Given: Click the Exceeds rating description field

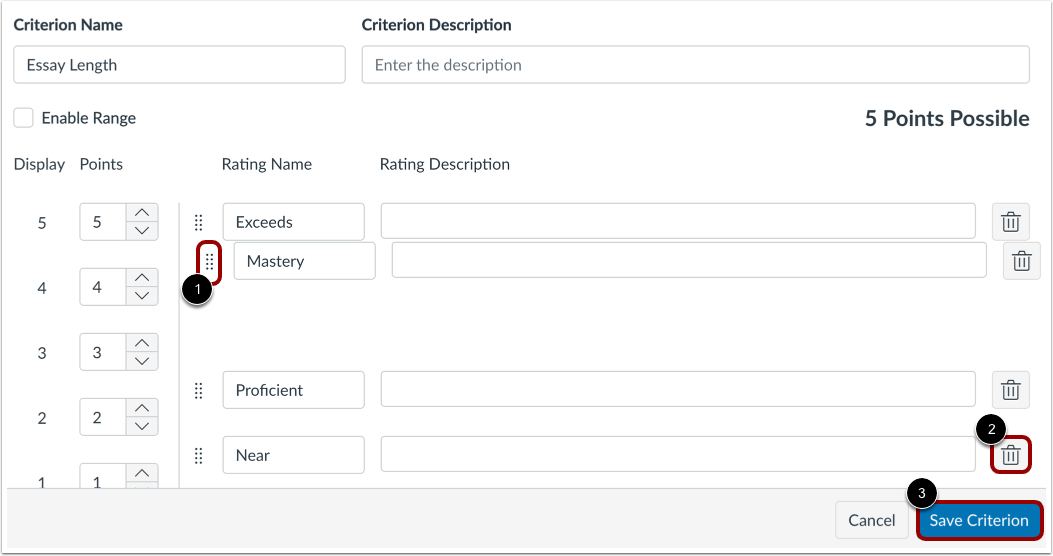Looking at the screenshot, I should tap(677, 222).
